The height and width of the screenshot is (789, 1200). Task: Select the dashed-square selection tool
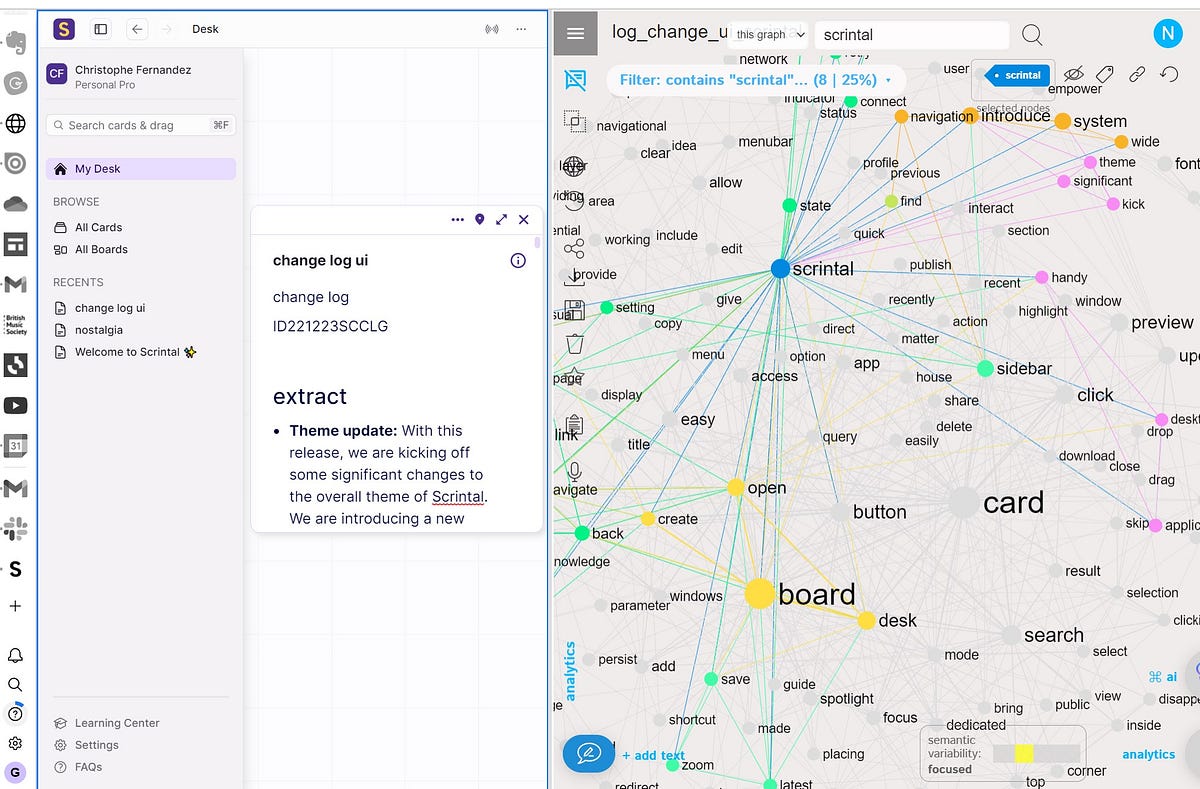pyautogui.click(x=574, y=122)
